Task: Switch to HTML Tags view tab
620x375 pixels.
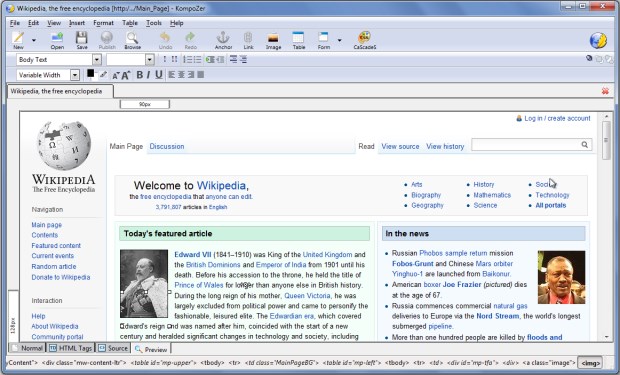Action: (71, 348)
